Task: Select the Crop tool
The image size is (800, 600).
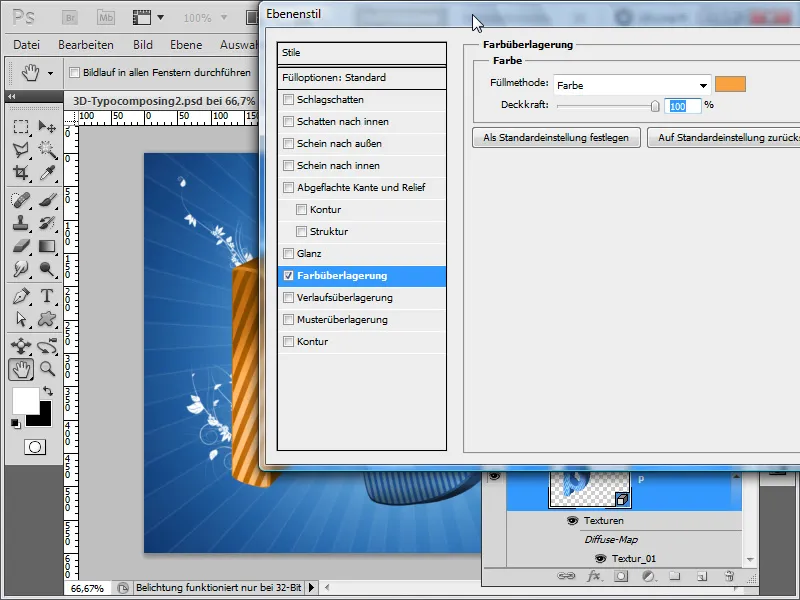Action: coord(21,173)
